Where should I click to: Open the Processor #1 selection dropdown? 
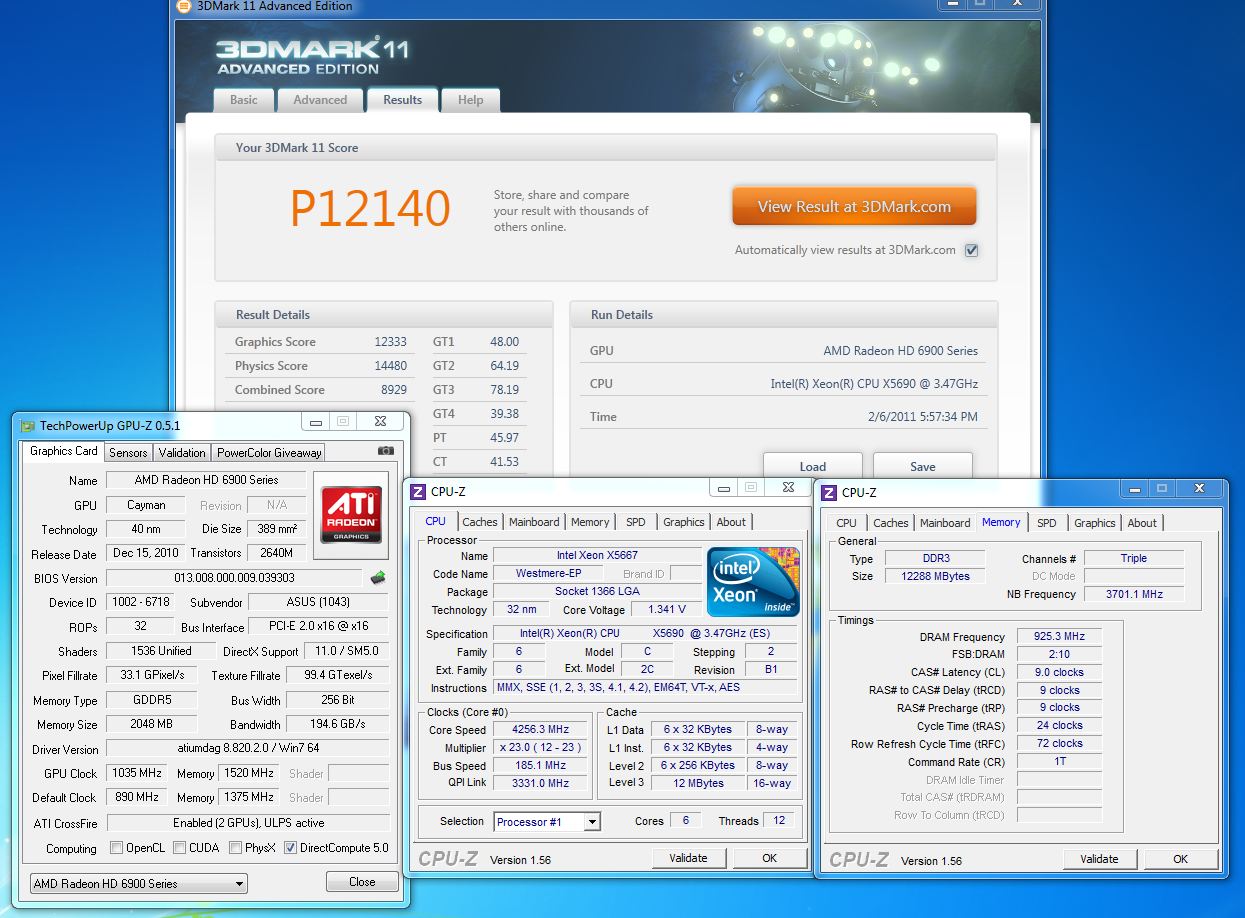[547, 822]
